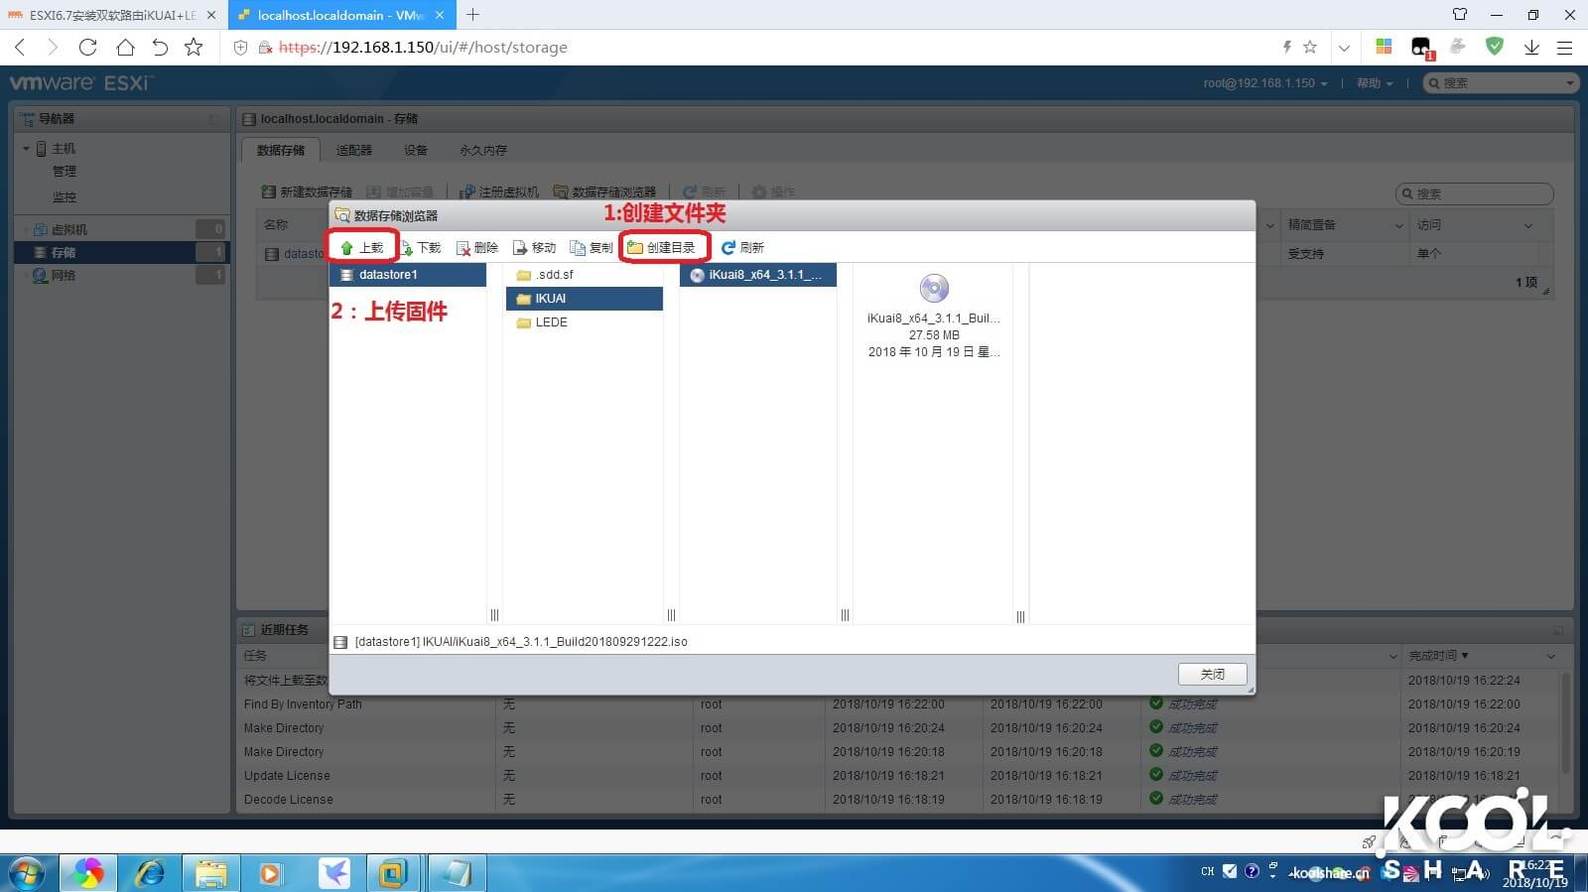Open a new browser tab with plus
The image size is (1588, 892).
(473, 15)
